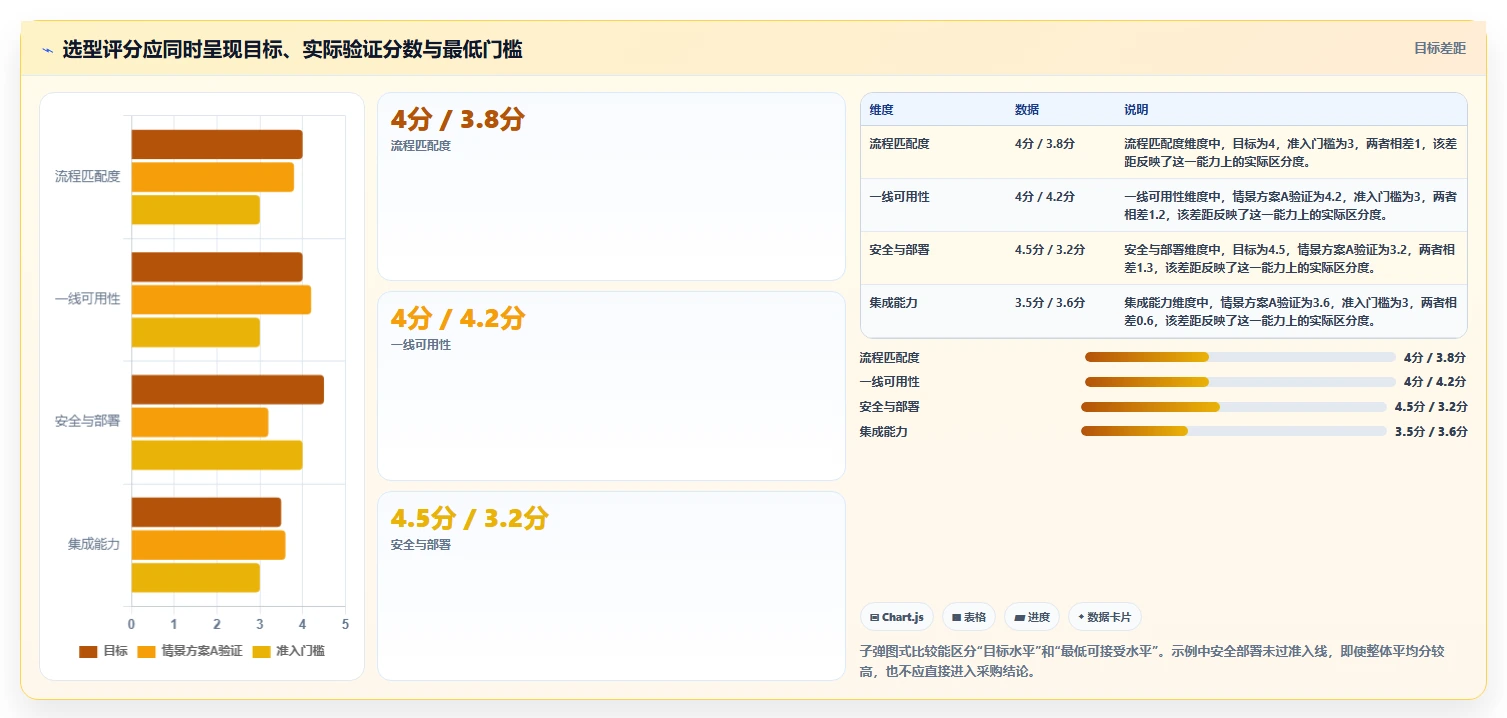The image size is (1507, 718).
Task: Click the 数据 table column header
Action: [1026, 109]
